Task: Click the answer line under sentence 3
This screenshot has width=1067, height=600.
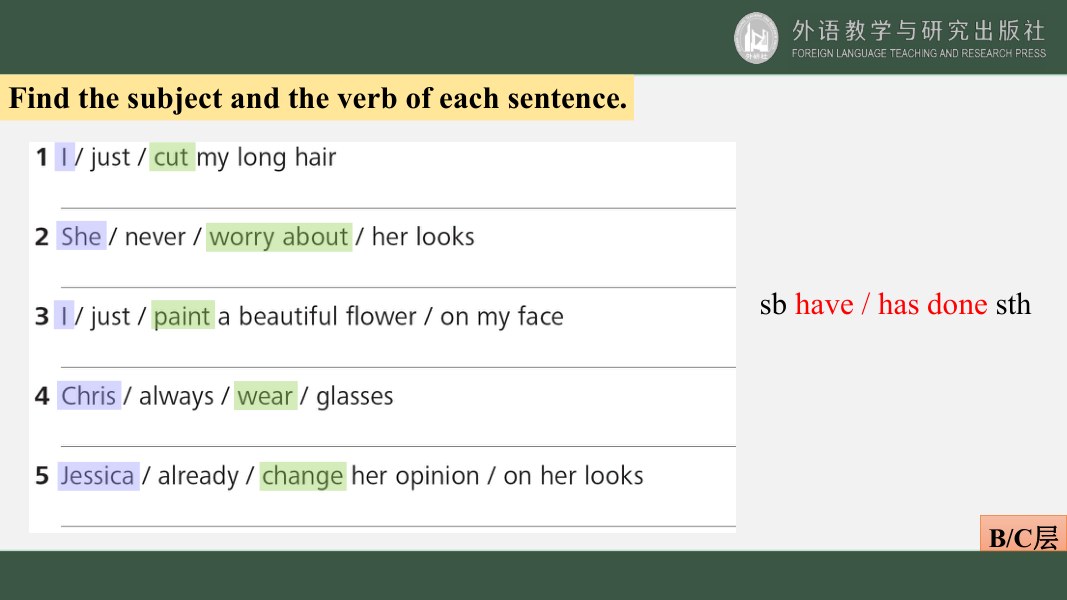Action: coord(398,367)
